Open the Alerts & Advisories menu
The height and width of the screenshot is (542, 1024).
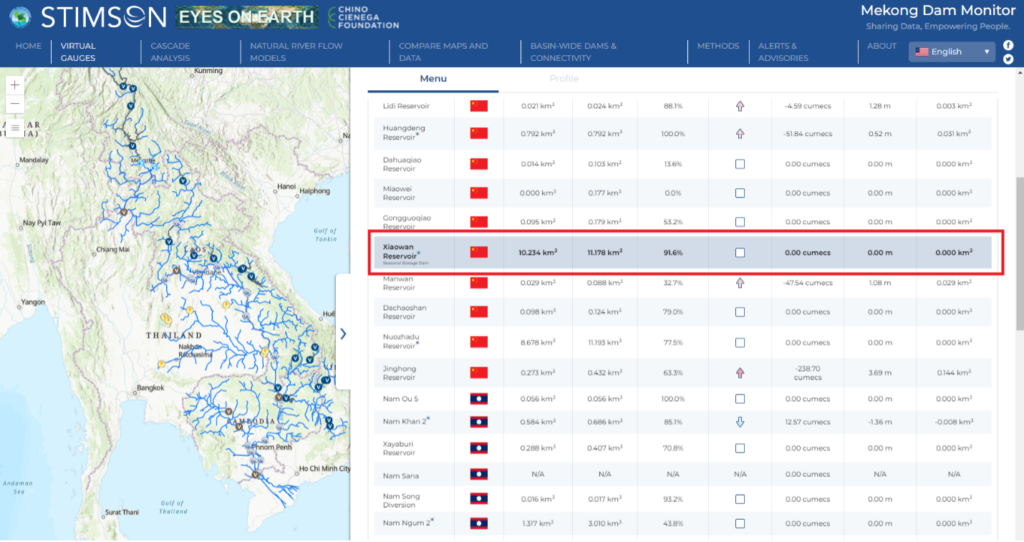click(x=777, y=52)
